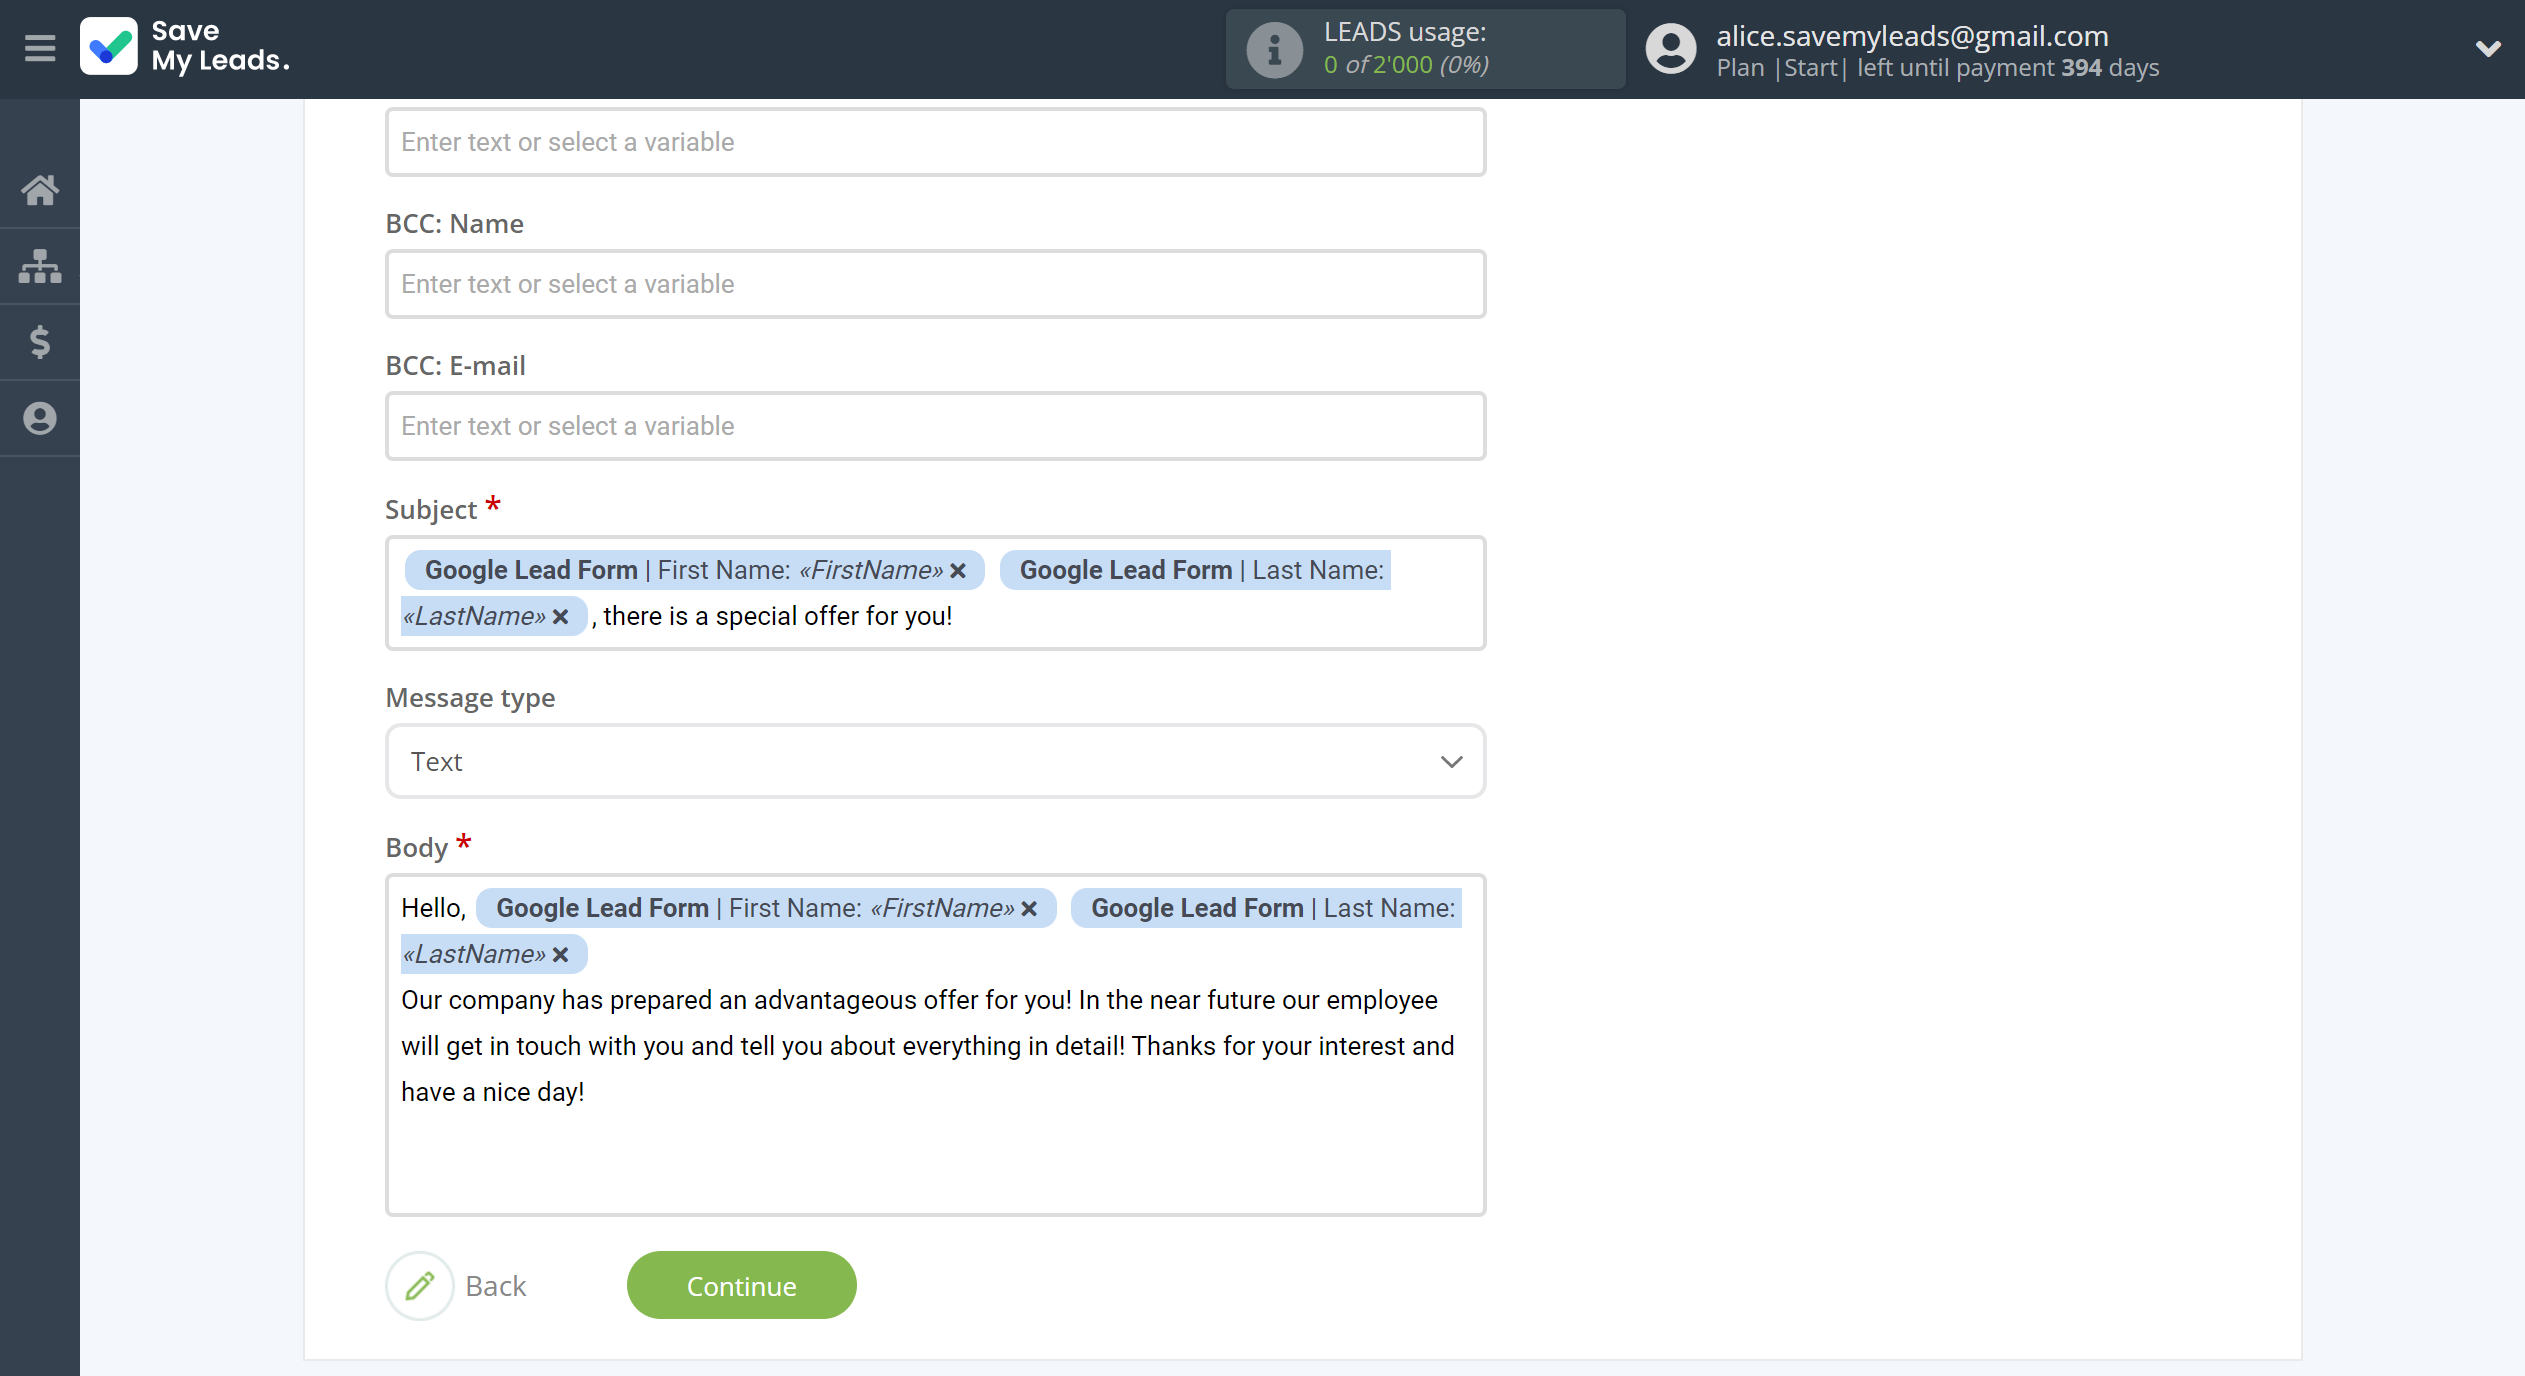The image size is (2525, 1376).
Task: Open profile icon in sidebar
Action: pyautogui.click(x=40, y=418)
